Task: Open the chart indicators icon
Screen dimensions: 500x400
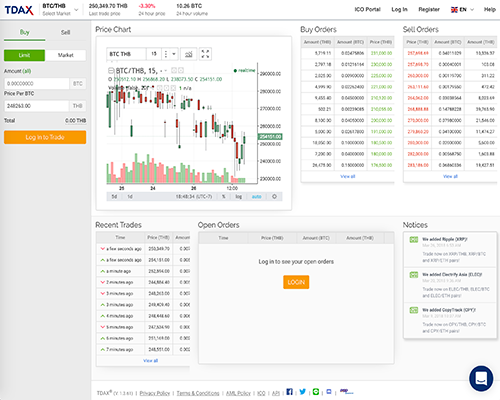Action: [188, 54]
